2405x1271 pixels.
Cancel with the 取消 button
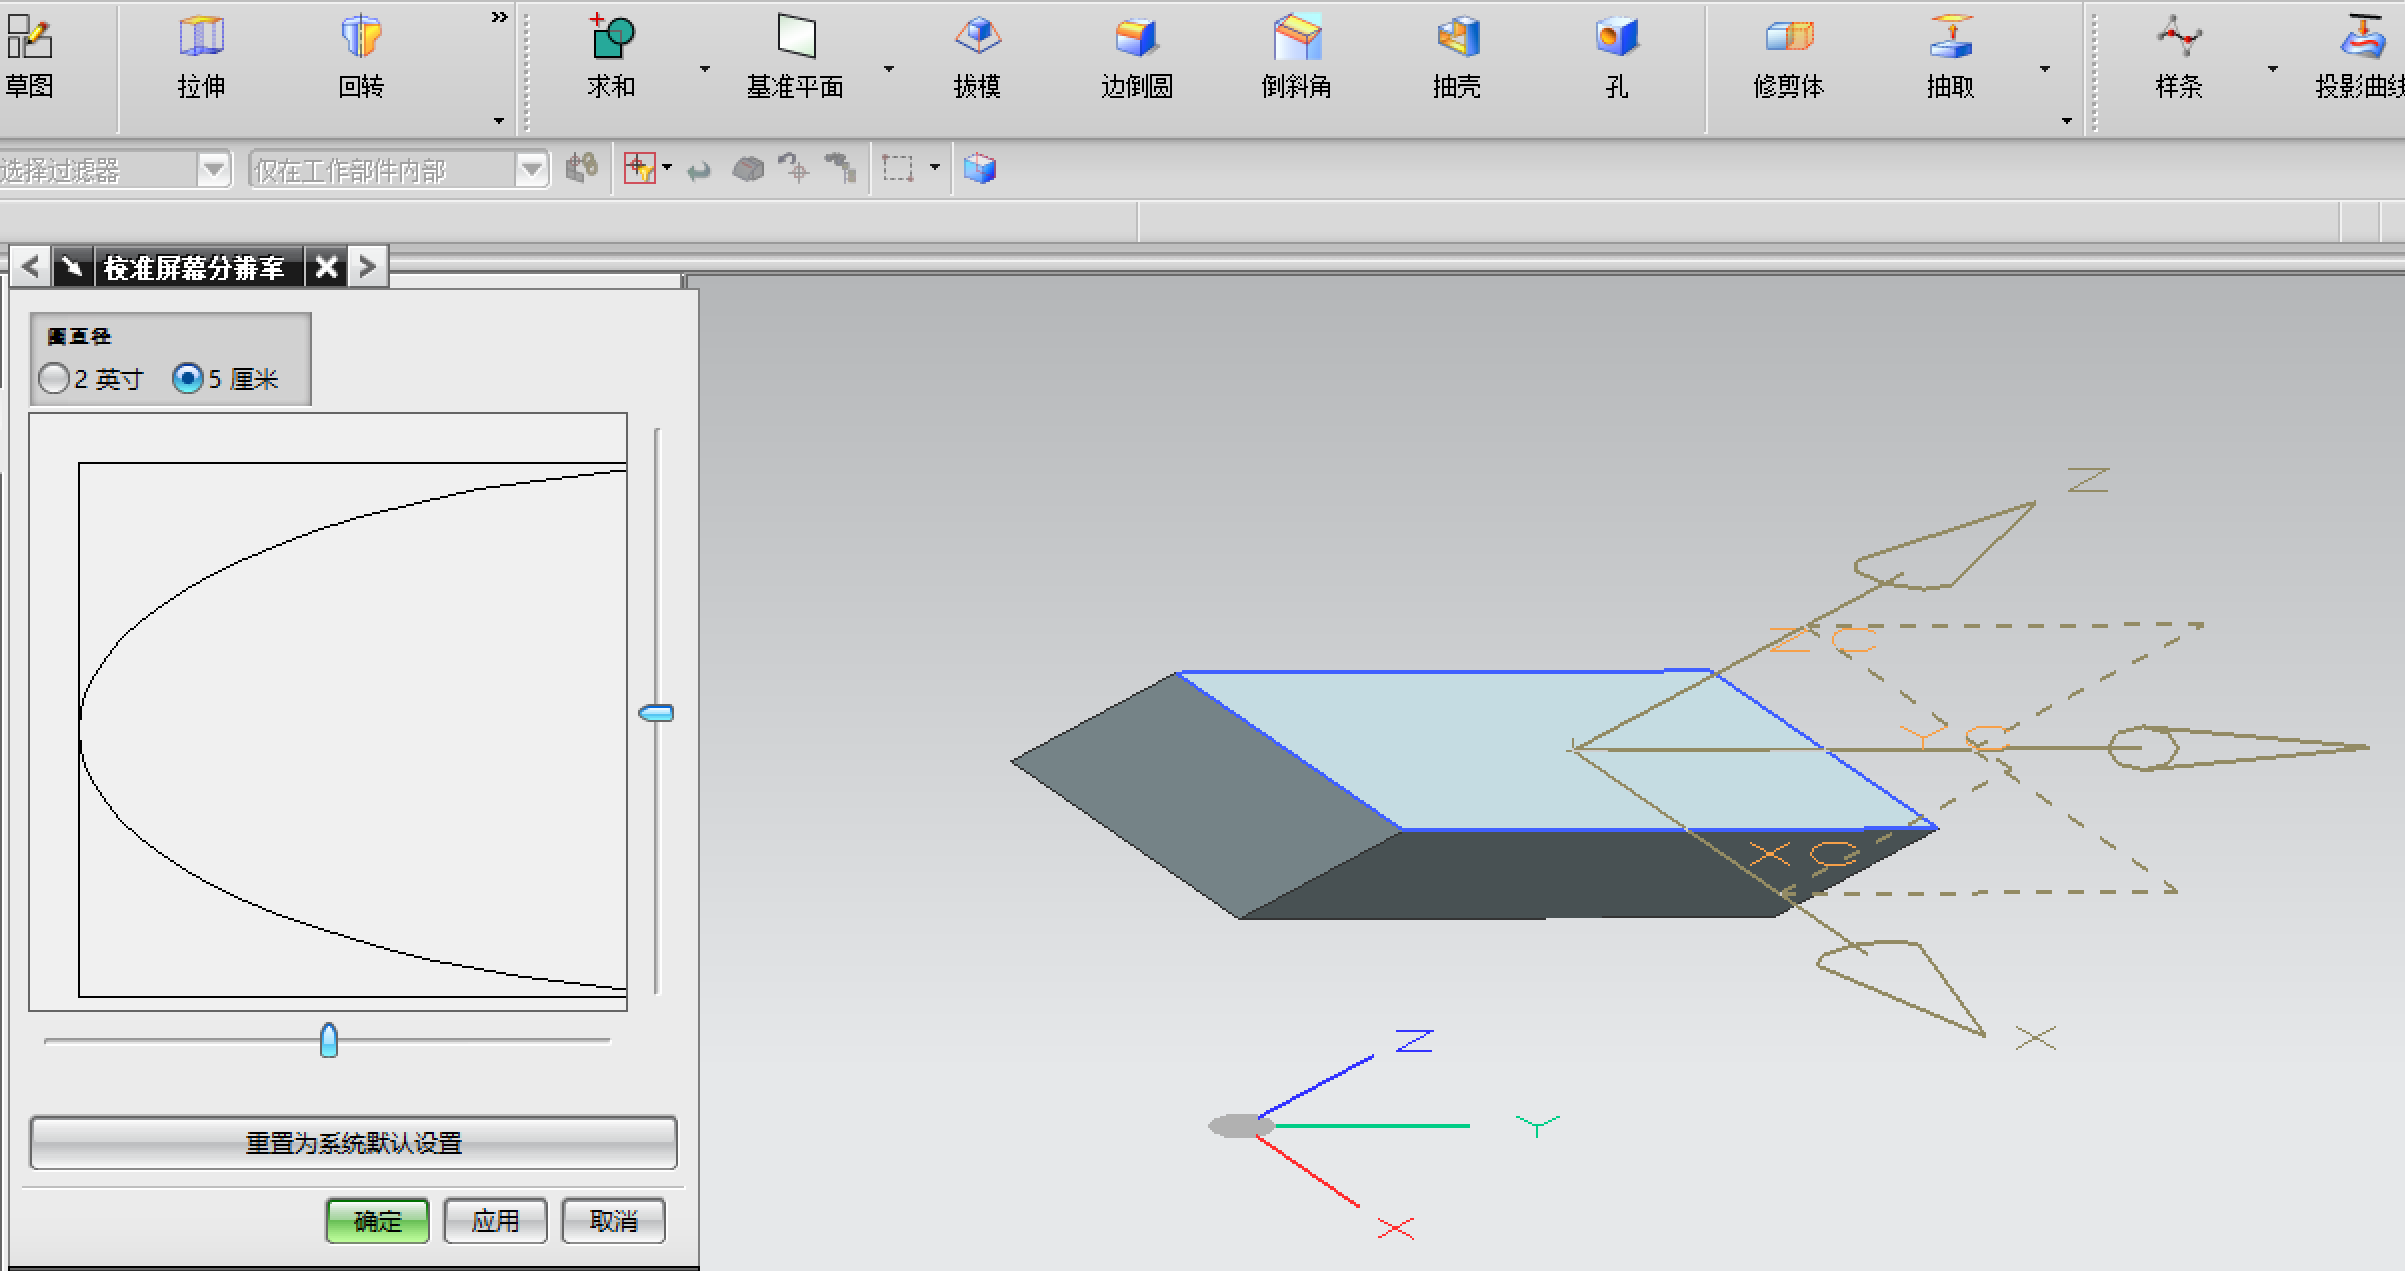[x=613, y=1220]
